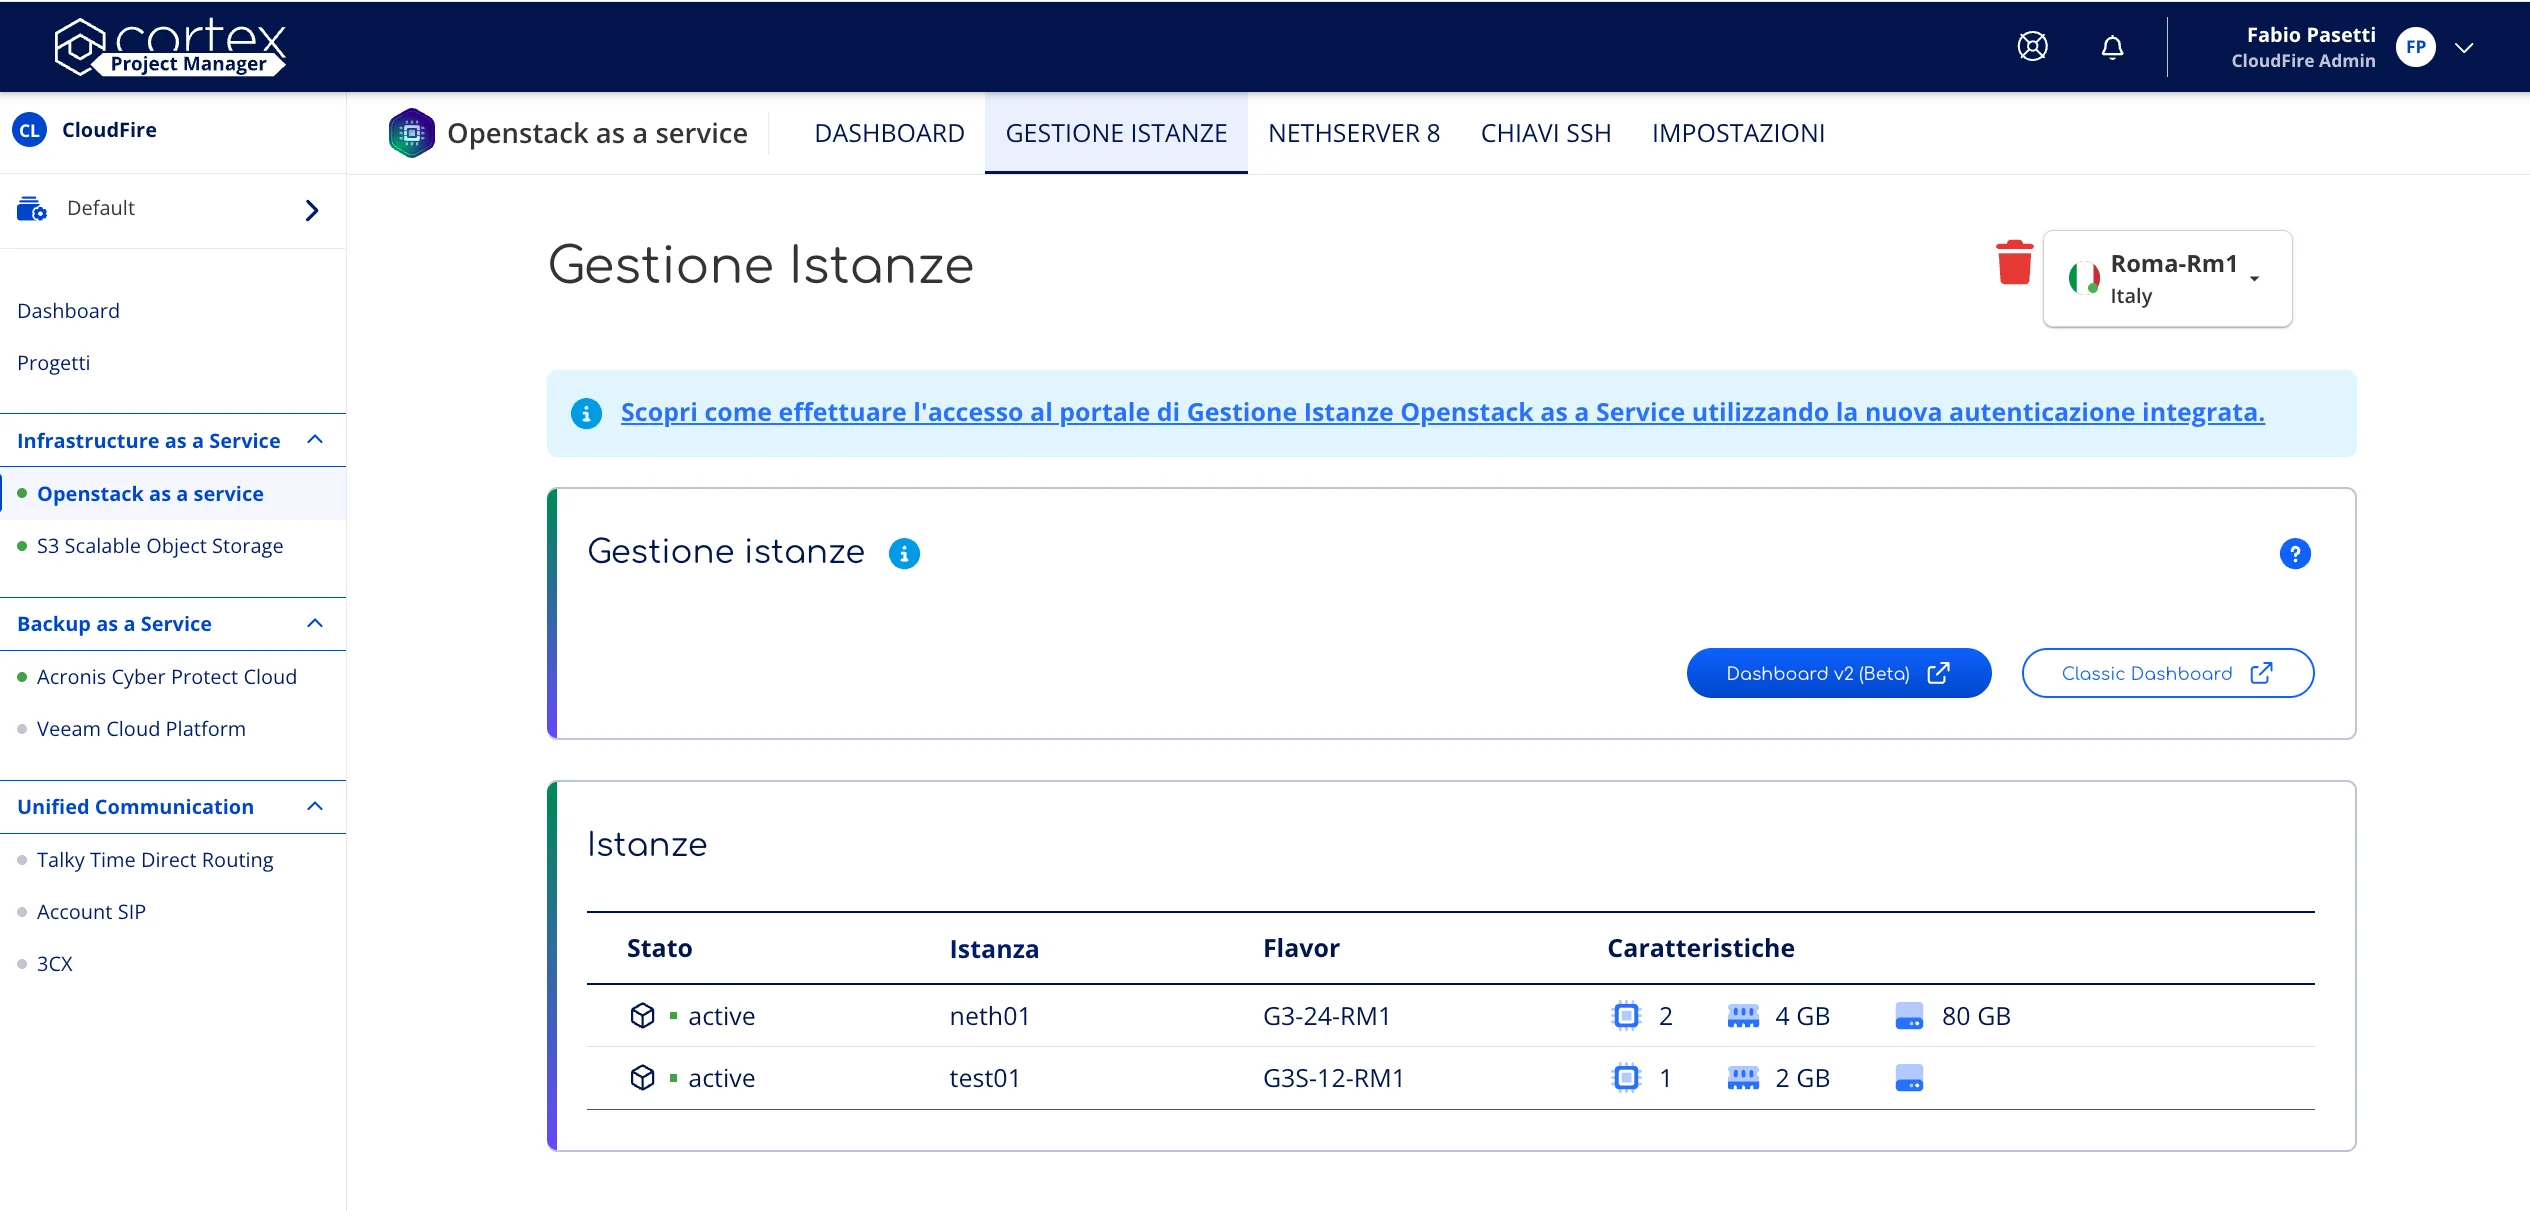Launch Dashboard v2 (Beta)
The height and width of the screenshot is (1211, 2530).
(1838, 674)
